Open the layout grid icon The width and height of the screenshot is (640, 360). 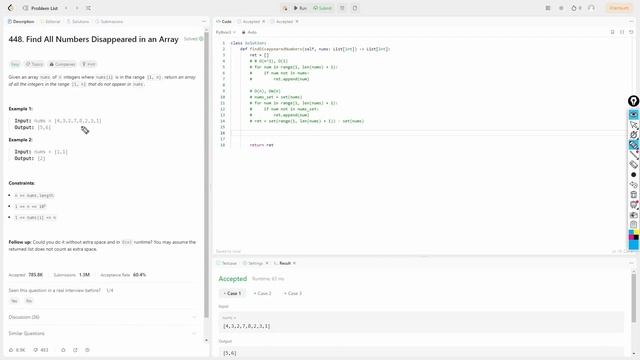tap(548, 8)
